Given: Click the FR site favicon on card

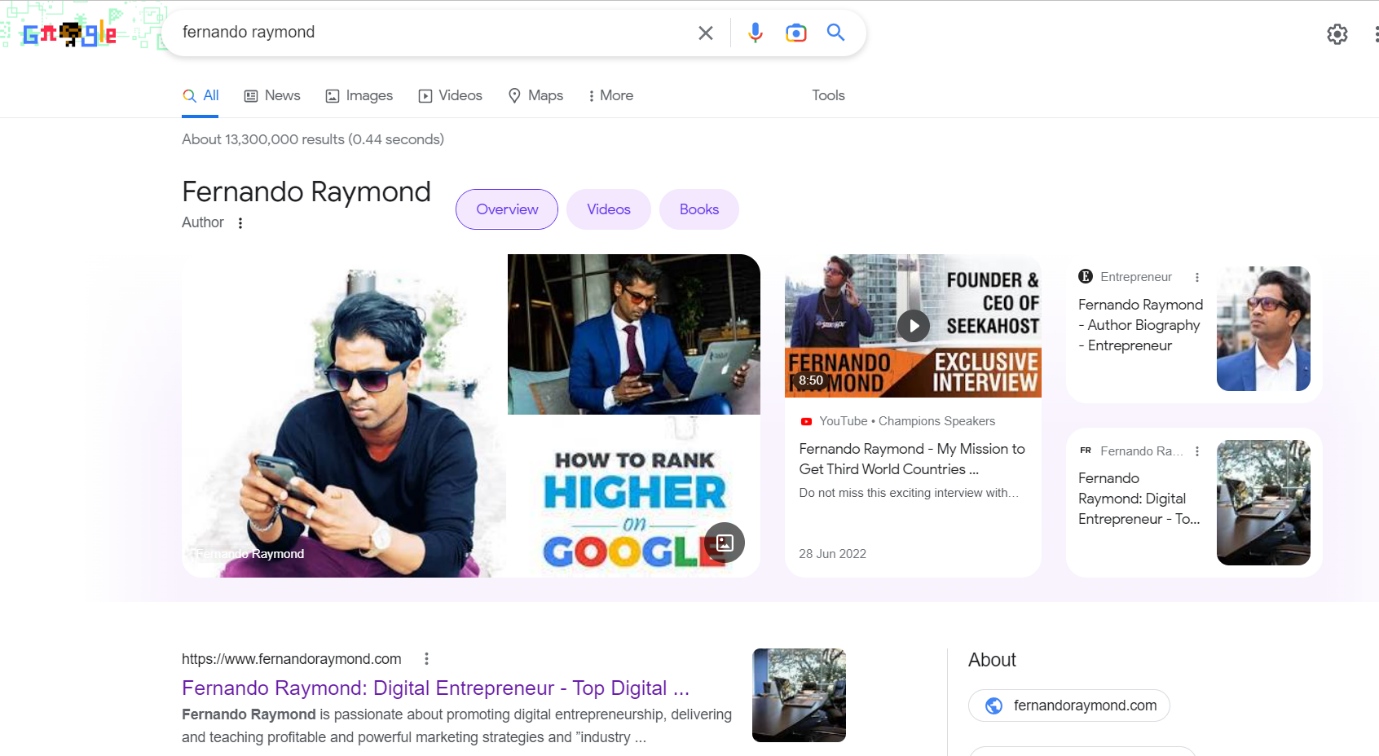Looking at the screenshot, I should 1085,451.
